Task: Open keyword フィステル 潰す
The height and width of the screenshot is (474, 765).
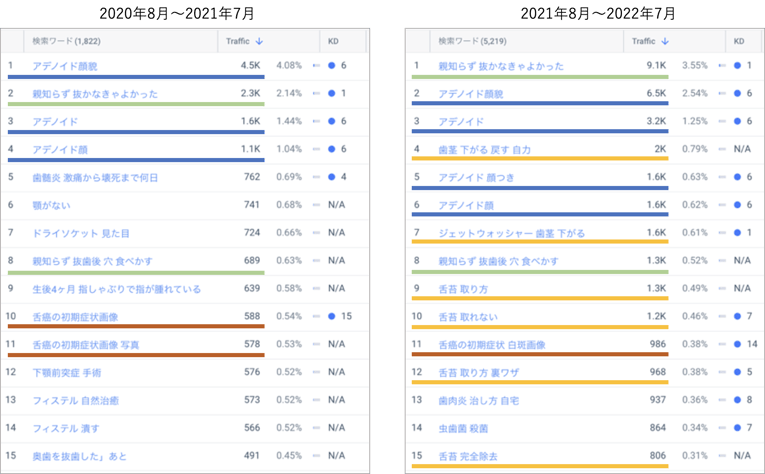Action: (66, 428)
